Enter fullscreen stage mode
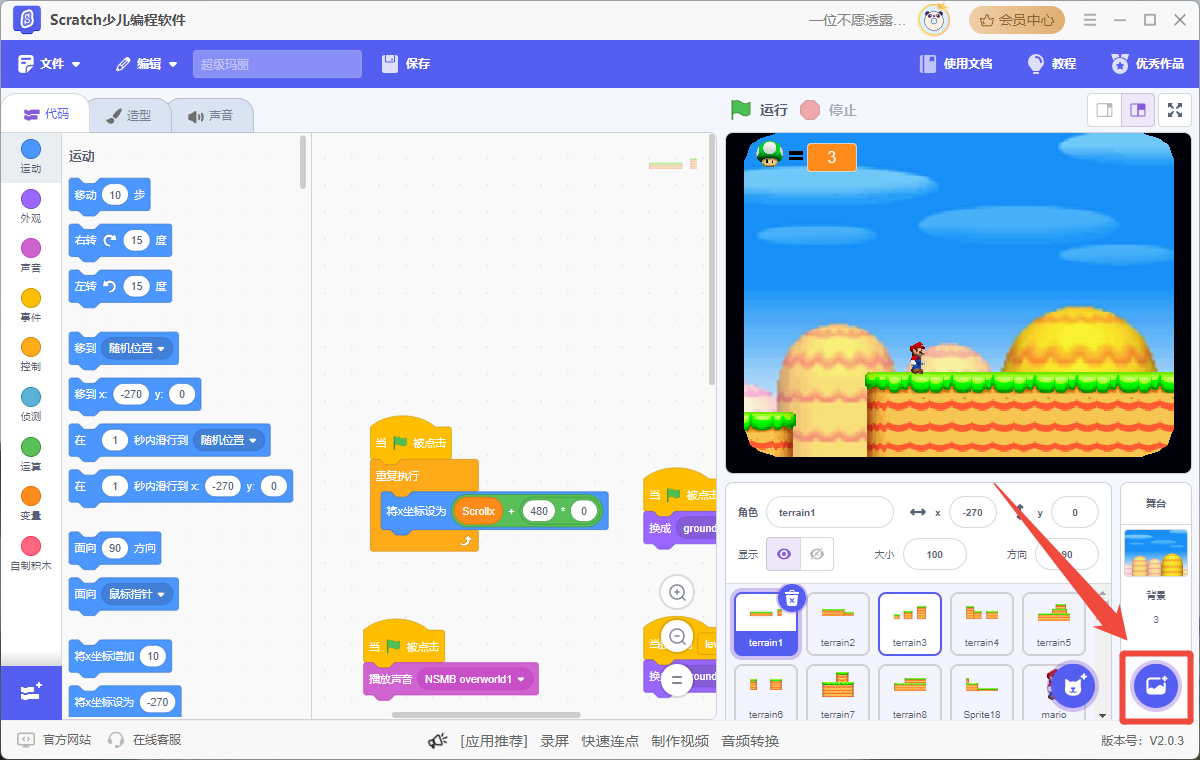1200x760 pixels. (x=1175, y=110)
